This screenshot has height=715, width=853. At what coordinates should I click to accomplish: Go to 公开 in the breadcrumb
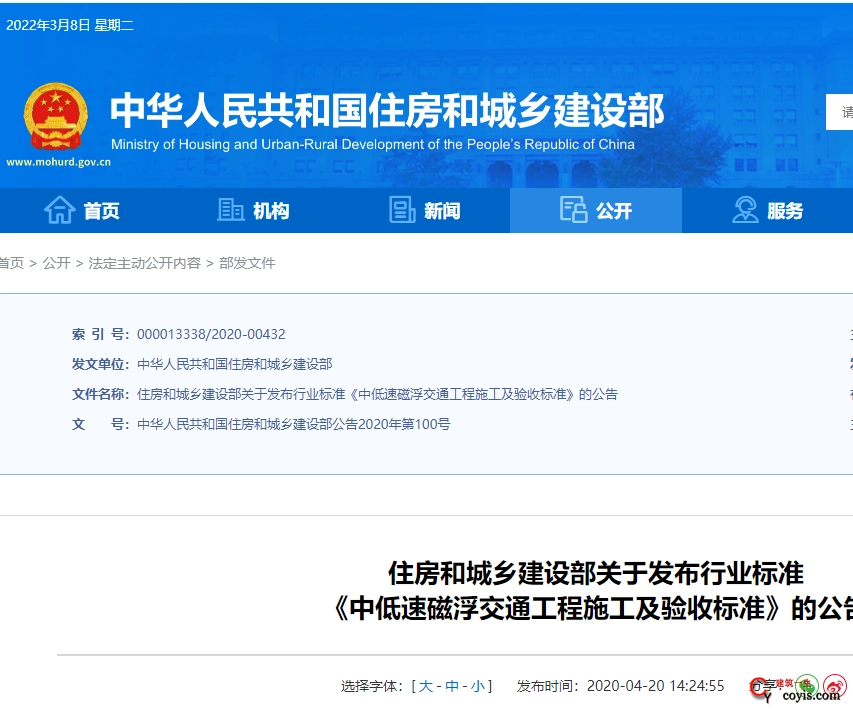(57, 263)
